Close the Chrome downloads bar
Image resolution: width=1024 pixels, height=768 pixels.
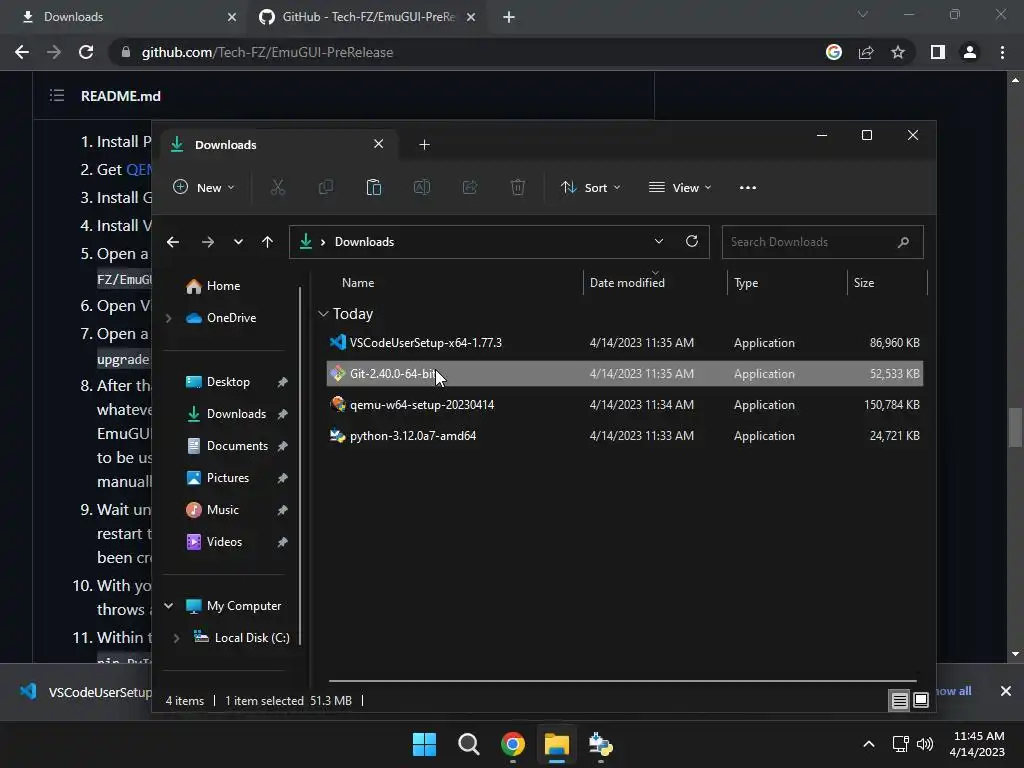coord(1006,691)
